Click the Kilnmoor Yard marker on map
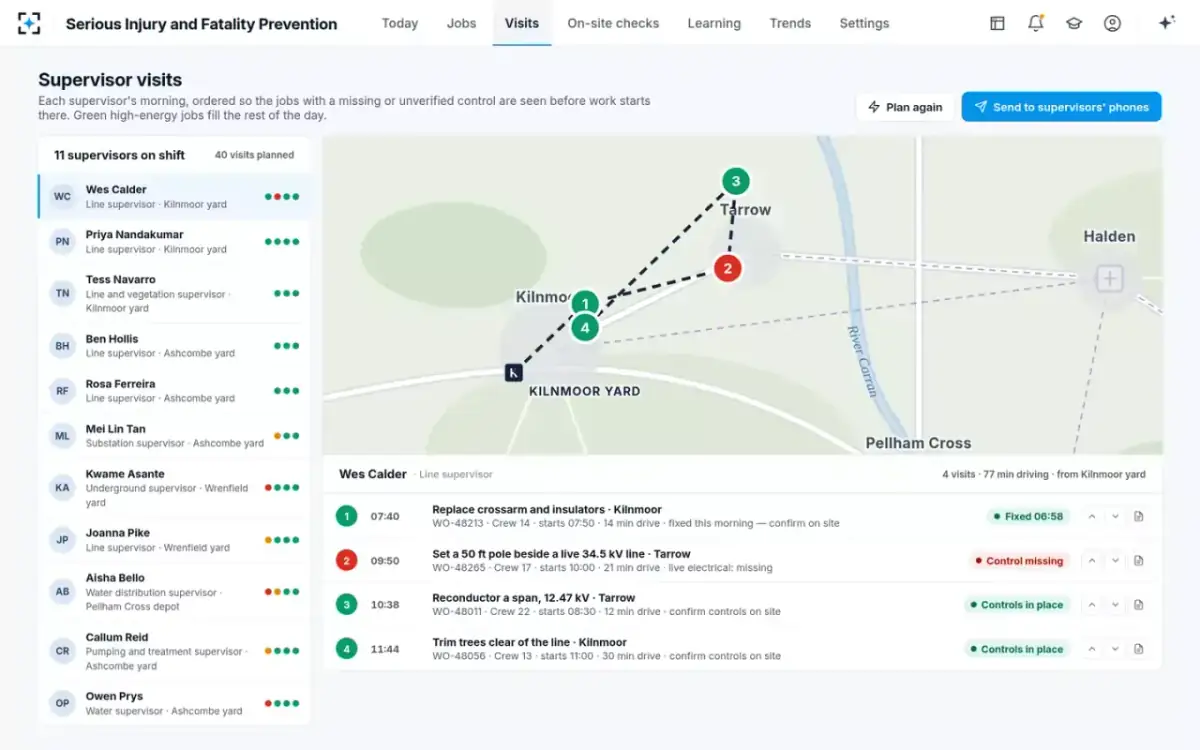 [x=513, y=373]
